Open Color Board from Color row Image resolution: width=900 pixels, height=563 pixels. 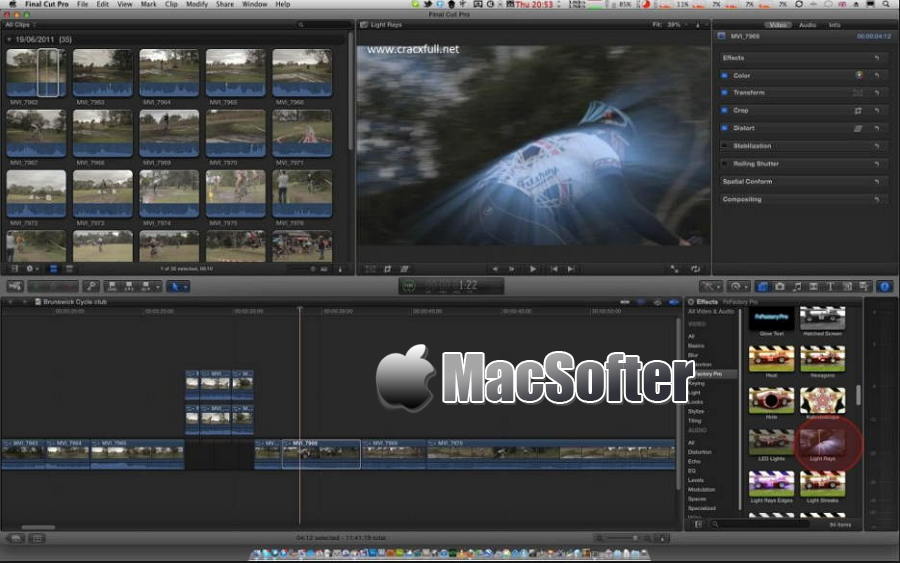pyautogui.click(x=859, y=75)
